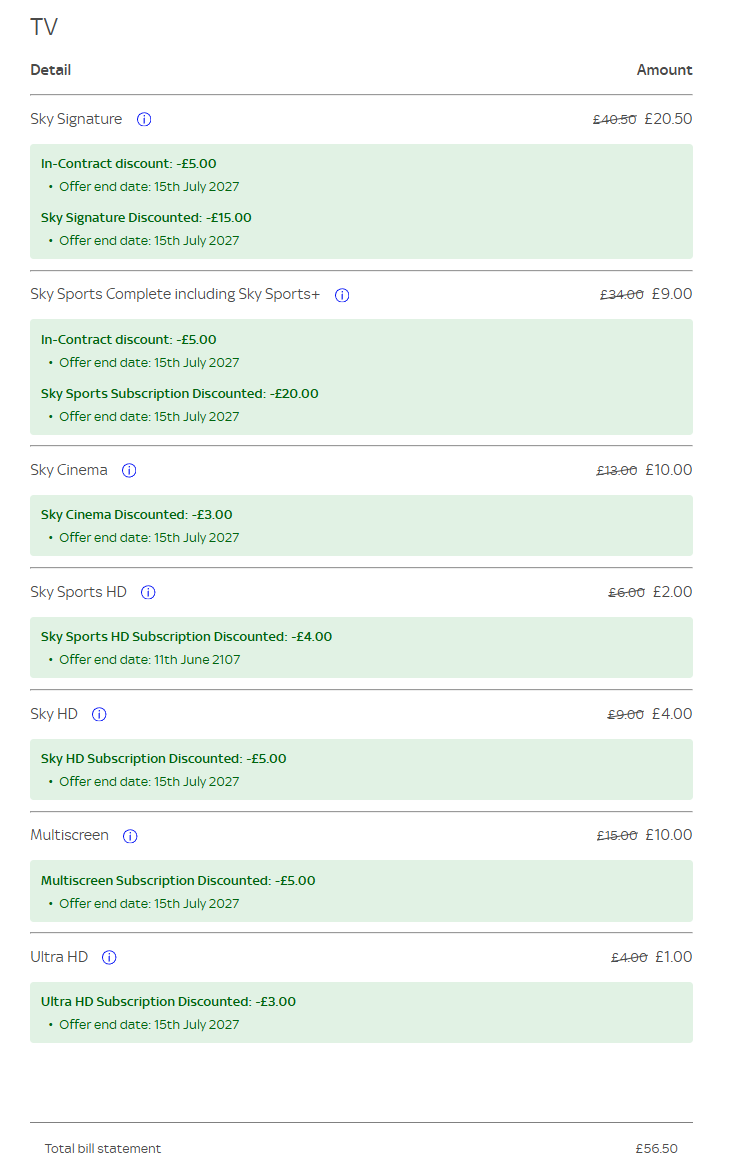Click the Detail column header
Viewport: 736px width, 1169px height.
(x=51, y=70)
